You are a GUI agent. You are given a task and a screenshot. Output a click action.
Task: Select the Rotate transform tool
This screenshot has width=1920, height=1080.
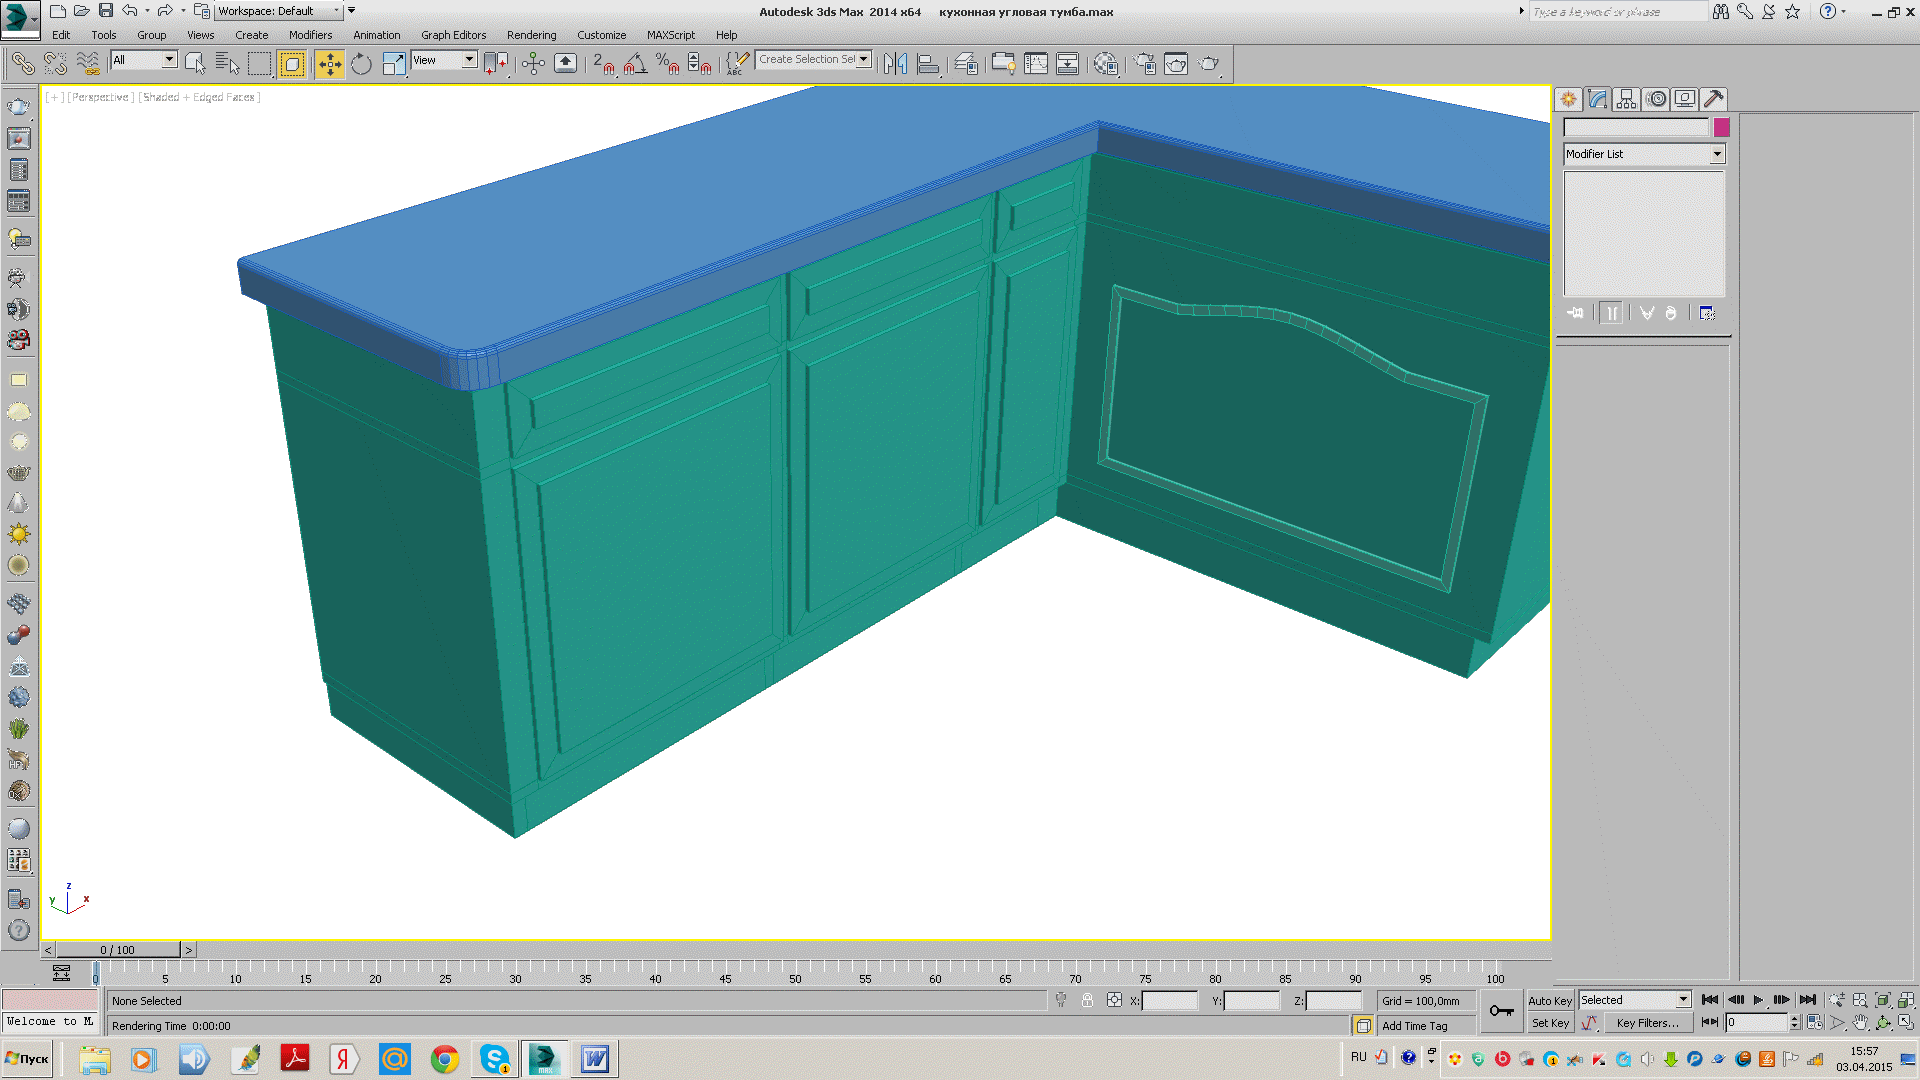(361, 64)
